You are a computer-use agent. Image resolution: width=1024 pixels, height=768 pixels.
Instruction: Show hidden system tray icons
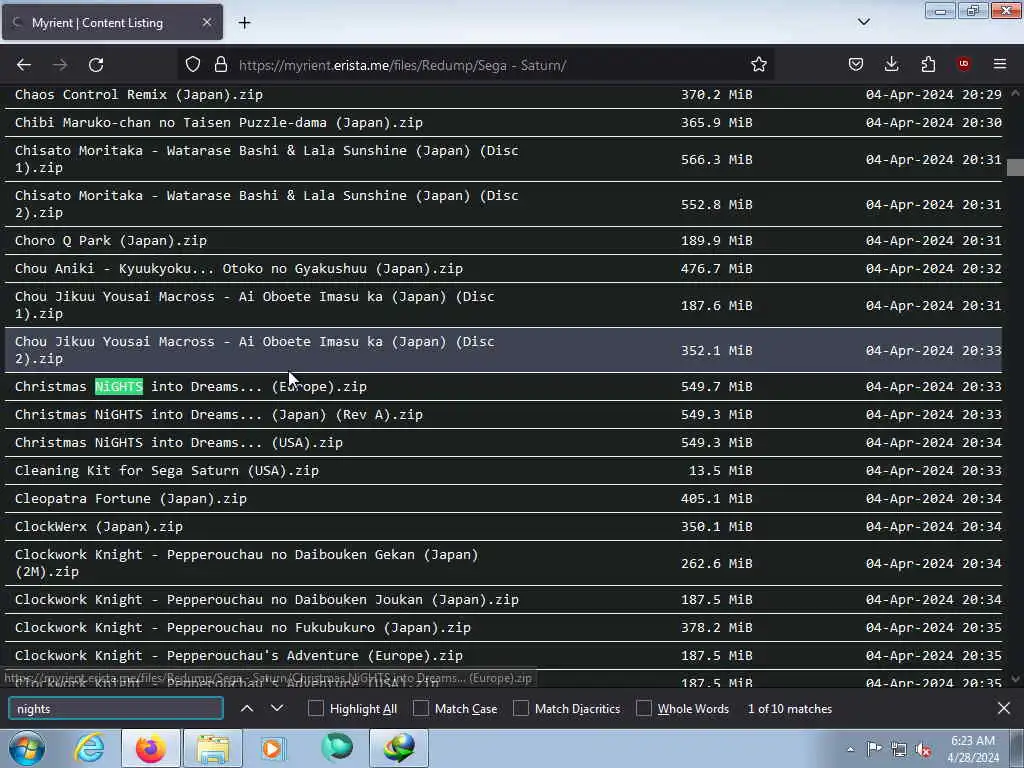coord(850,749)
